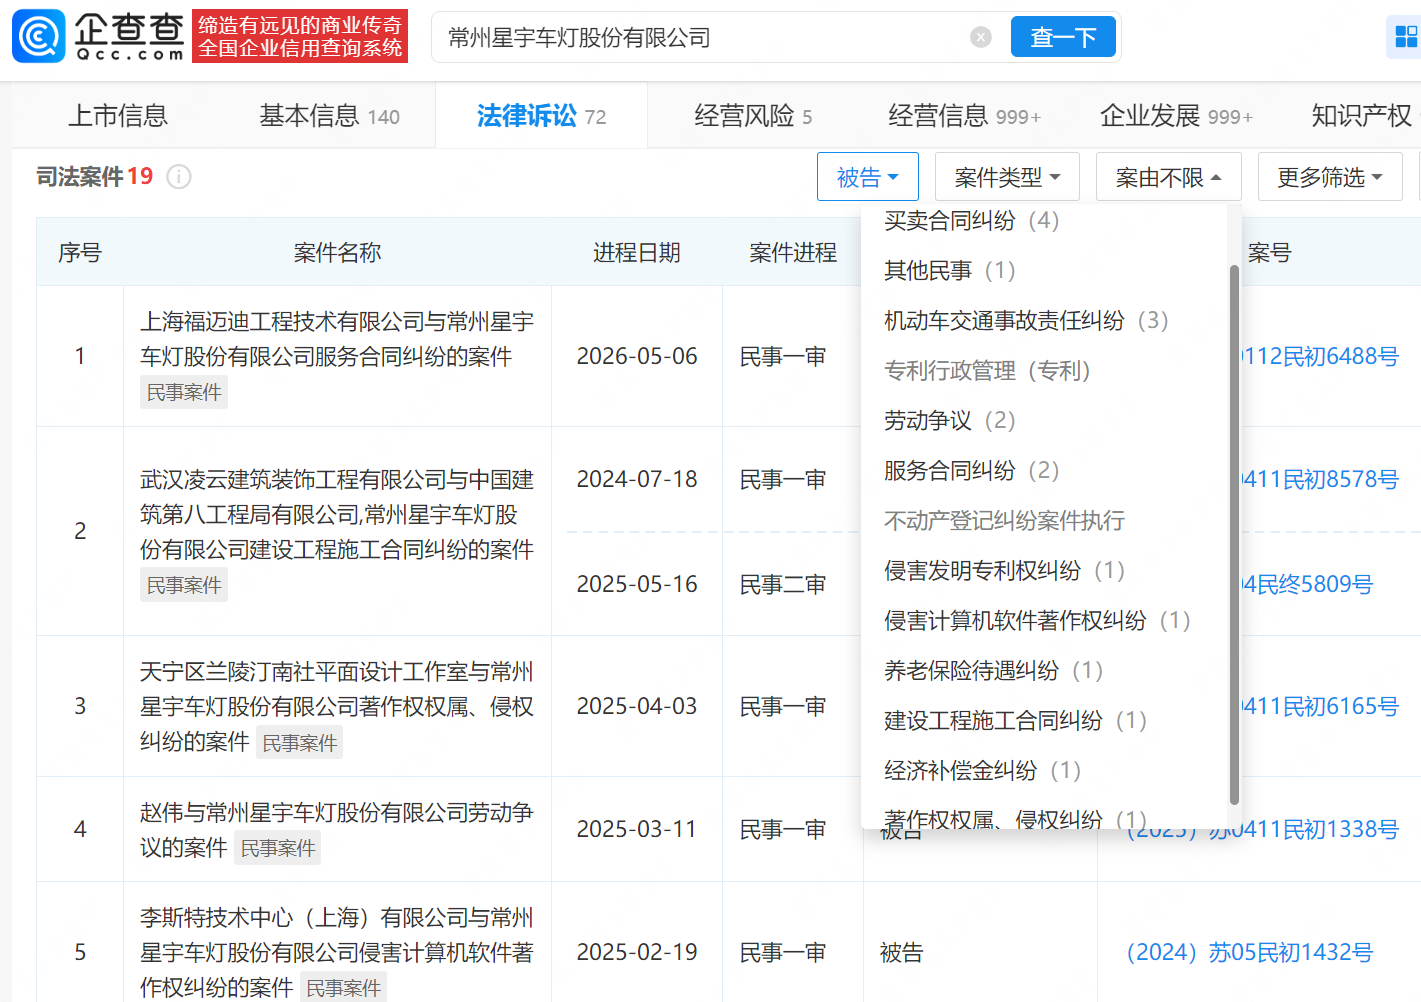Open the 经营风险 tab

point(753,116)
